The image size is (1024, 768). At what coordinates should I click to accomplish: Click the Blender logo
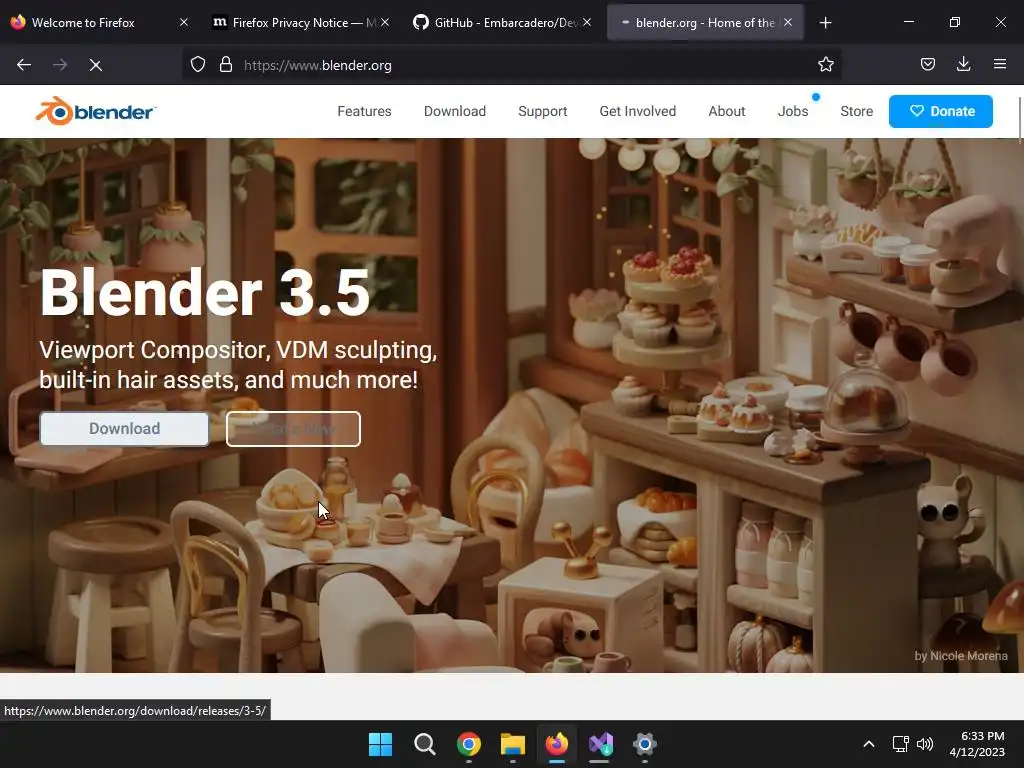coord(95,111)
